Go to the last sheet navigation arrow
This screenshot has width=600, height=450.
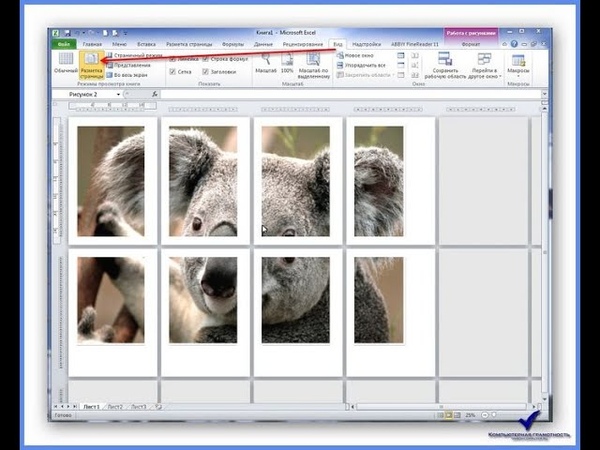click(75, 406)
